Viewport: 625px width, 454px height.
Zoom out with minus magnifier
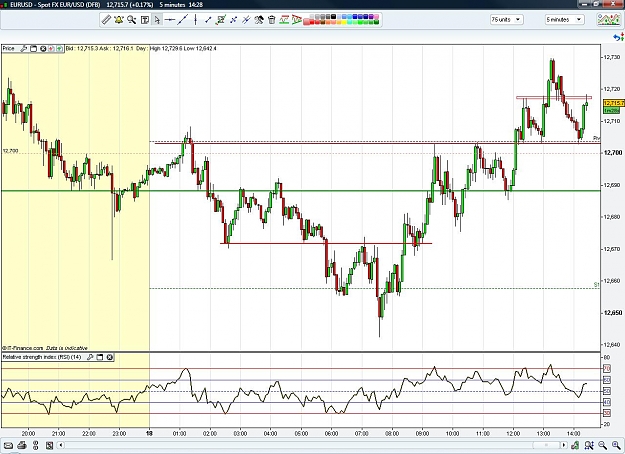[603, 445]
